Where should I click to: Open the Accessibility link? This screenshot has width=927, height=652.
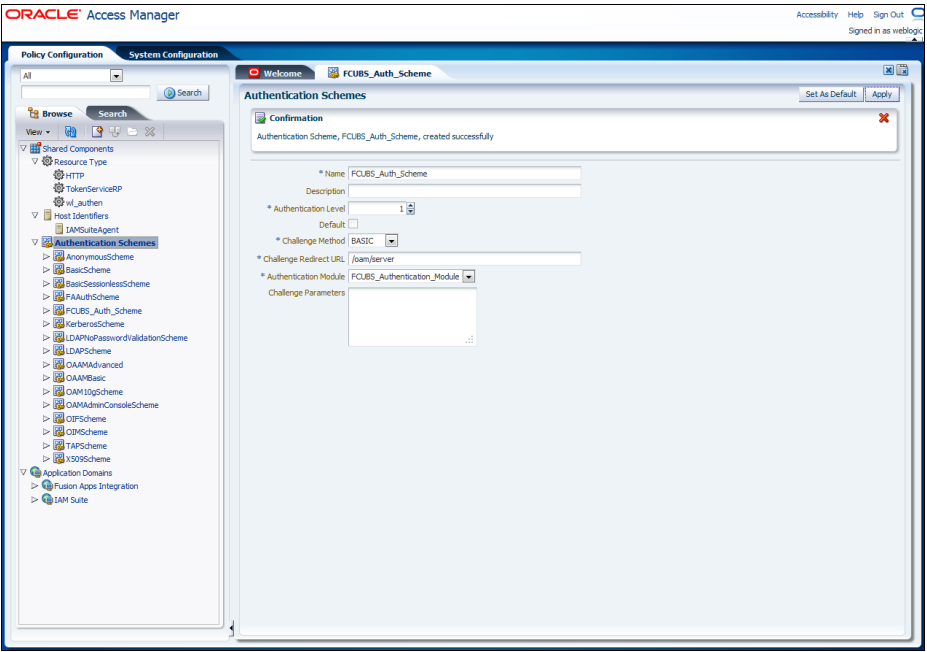pos(816,15)
